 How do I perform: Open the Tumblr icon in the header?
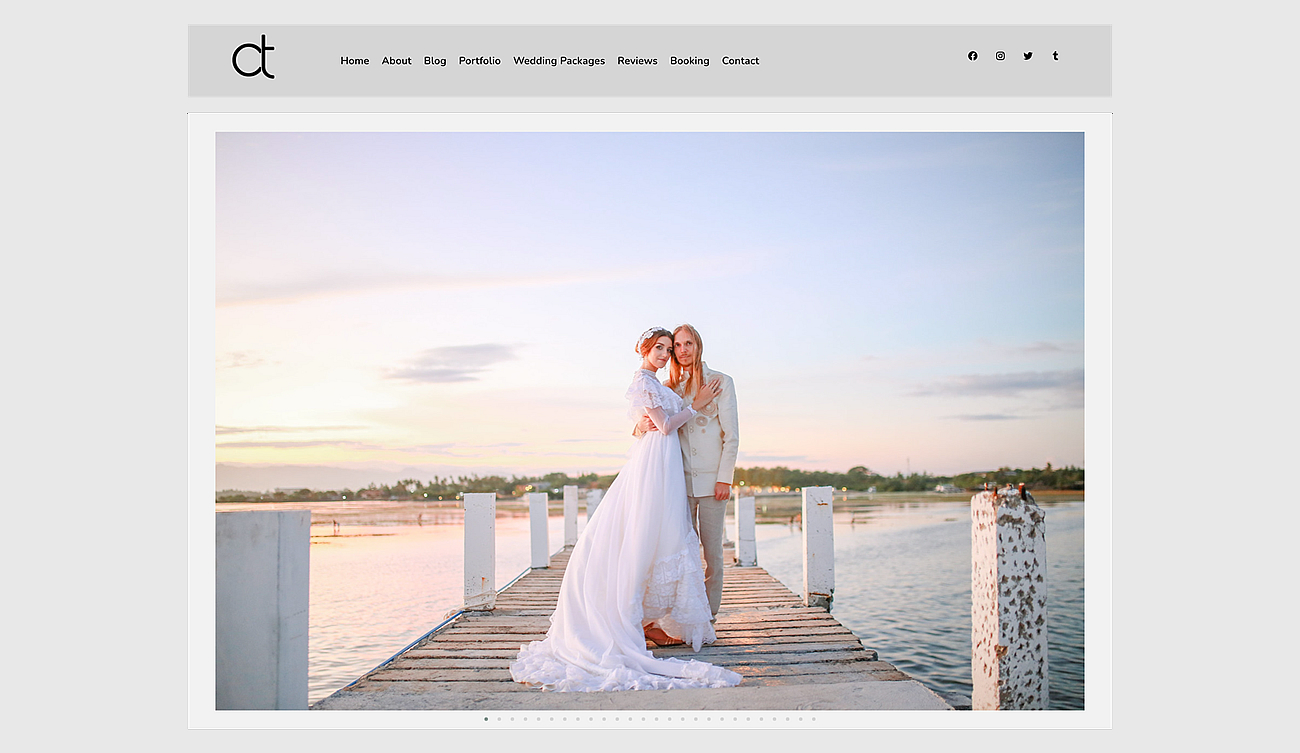point(1055,56)
